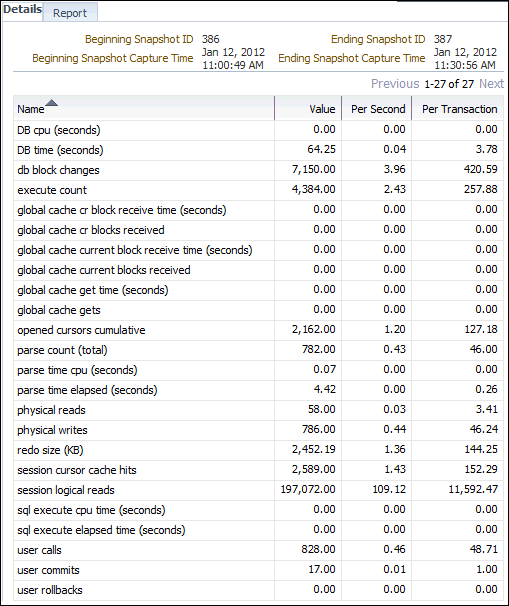
Task: Sort by Per Transaction column header
Action: pyautogui.click(x=460, y=109)
